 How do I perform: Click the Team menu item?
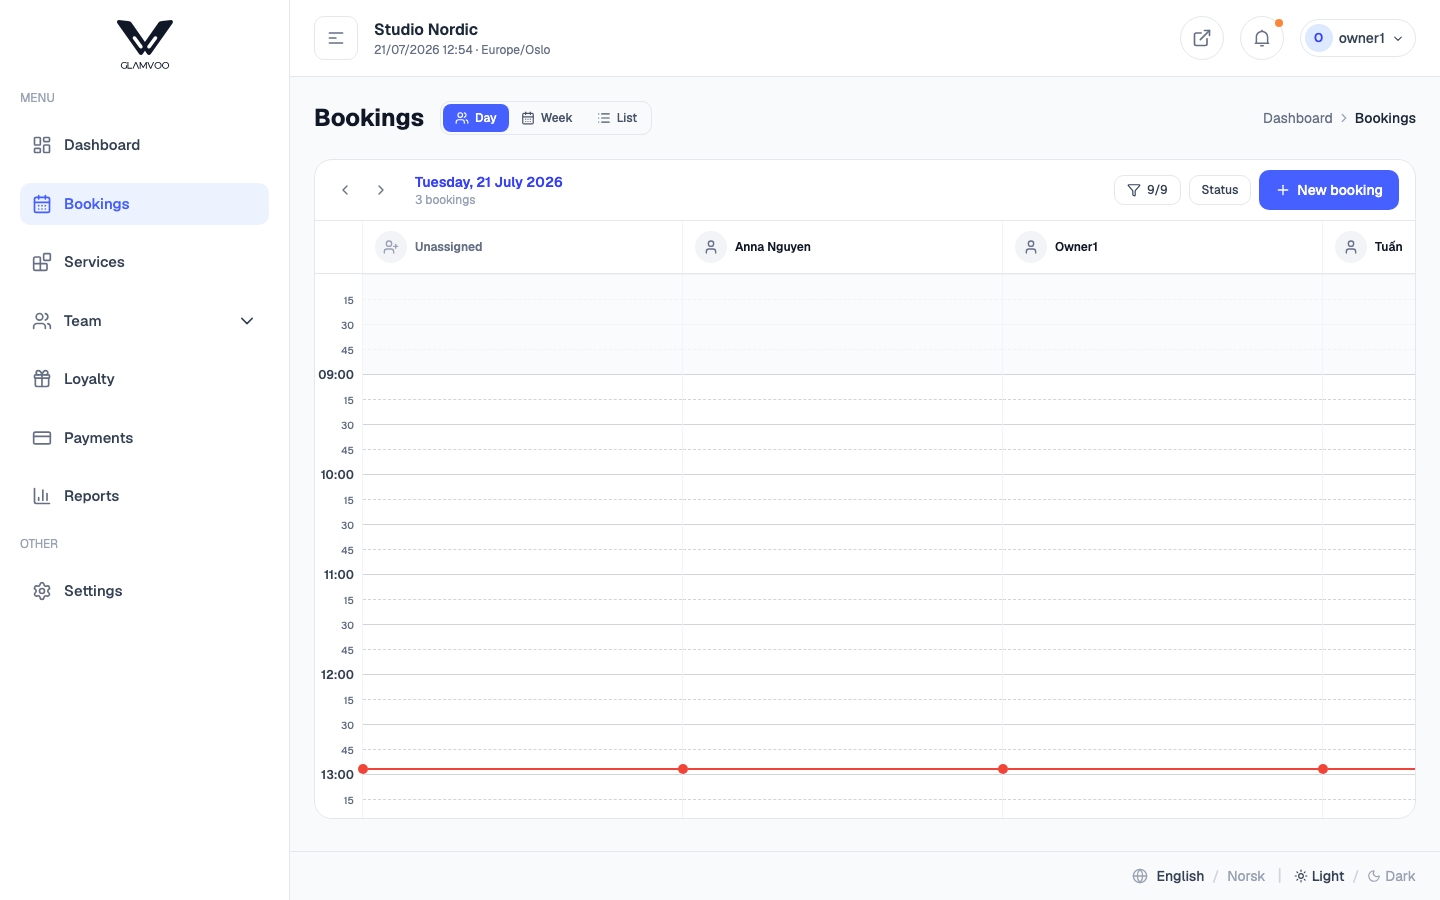[x=144, y=321]
